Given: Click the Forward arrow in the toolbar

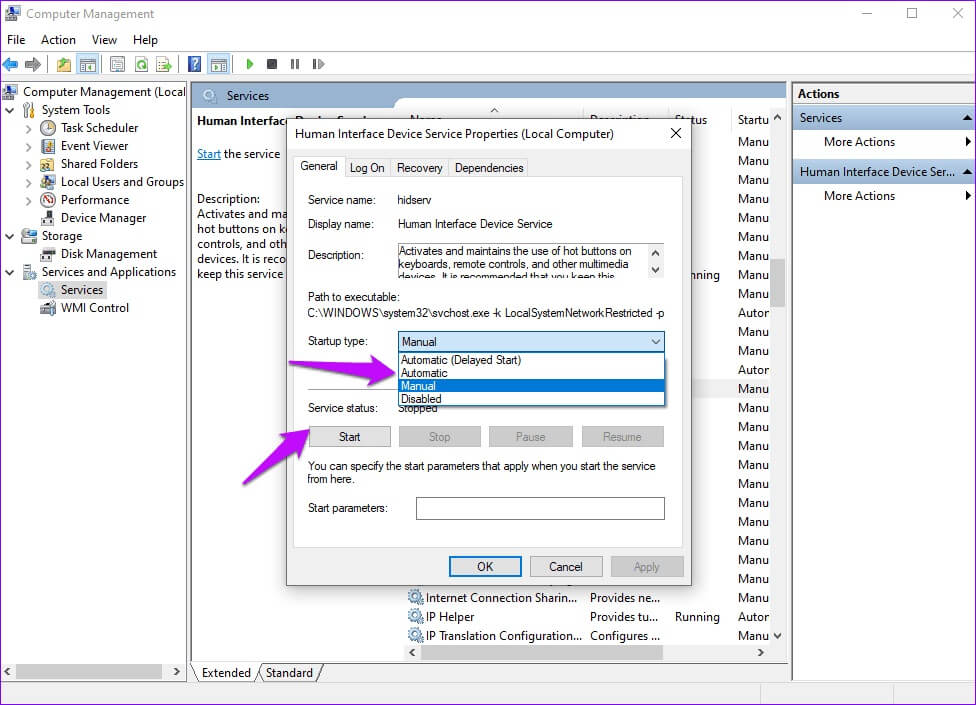Looking at the screenshot, I should click(33, 64).
